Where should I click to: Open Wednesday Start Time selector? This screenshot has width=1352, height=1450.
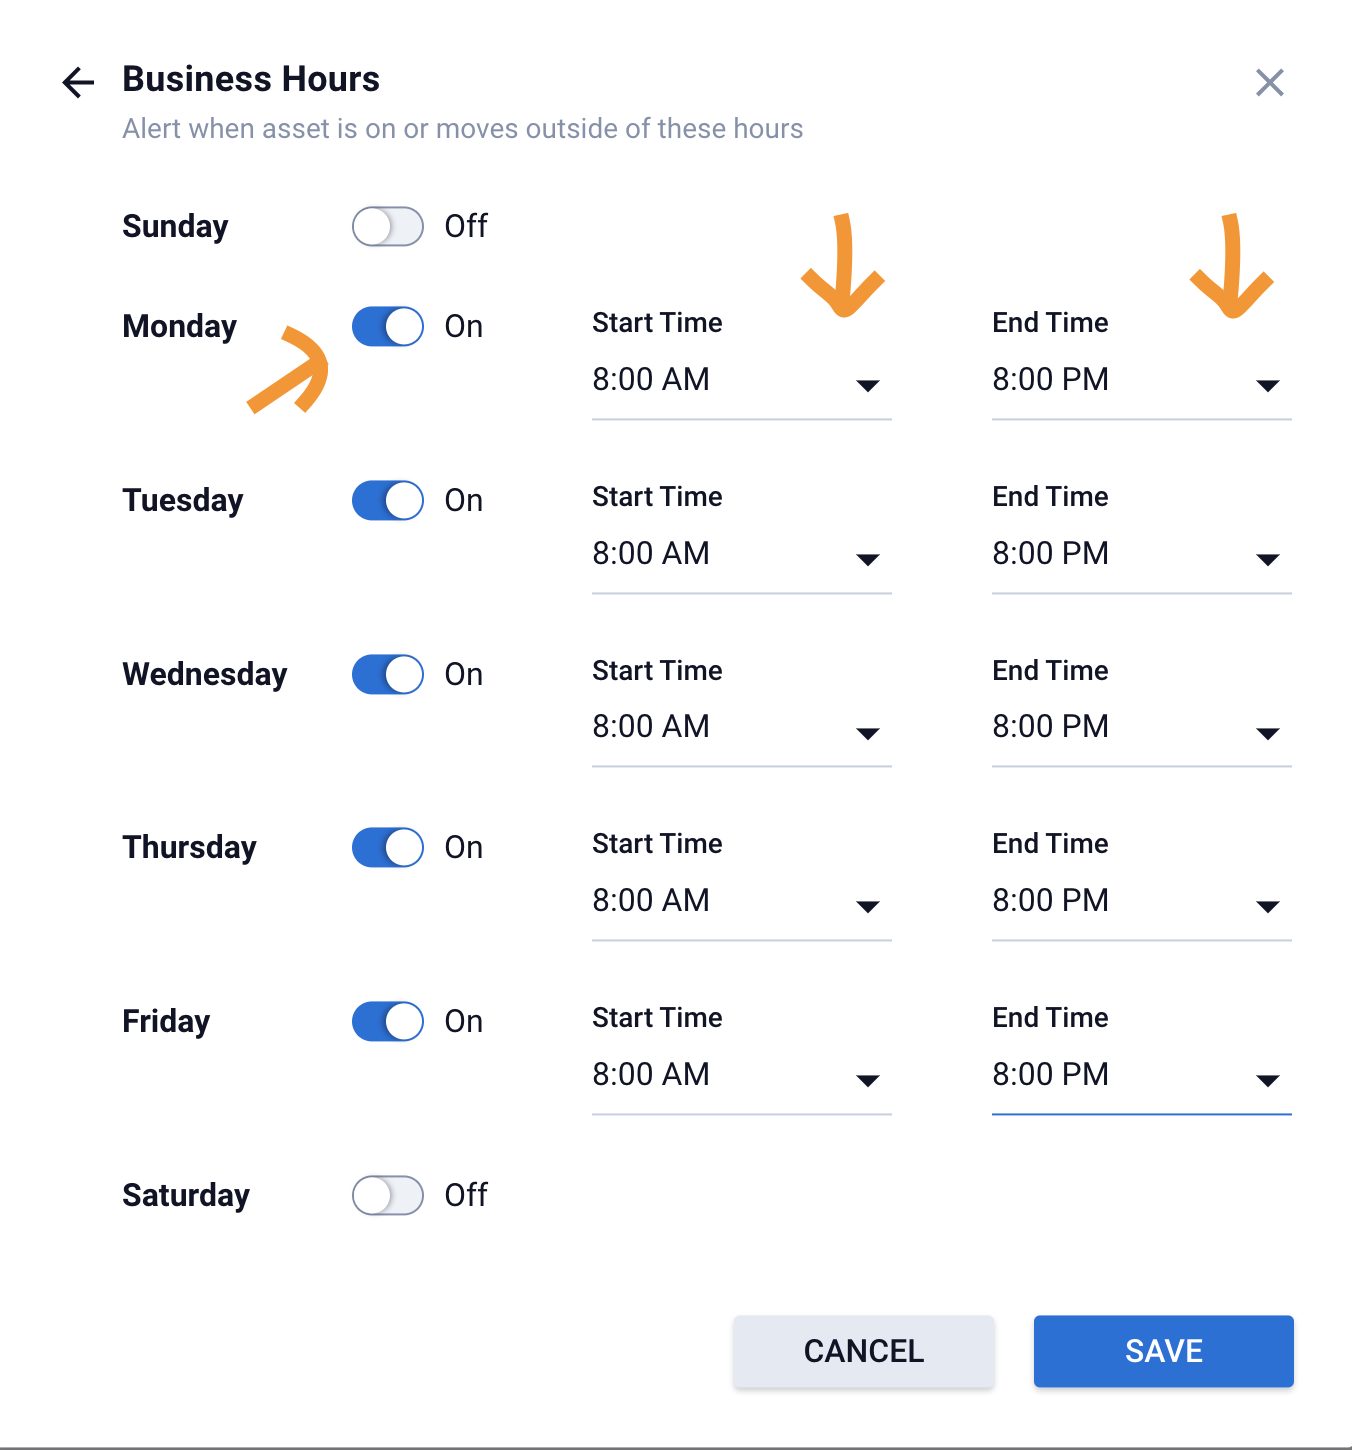tap(740, 728)
